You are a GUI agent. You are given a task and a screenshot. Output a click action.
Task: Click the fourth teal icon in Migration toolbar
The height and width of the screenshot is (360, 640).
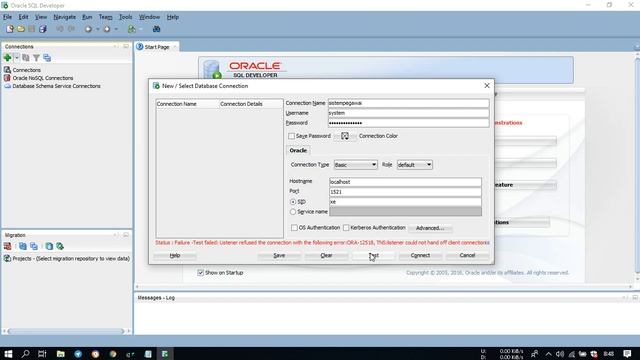(49, 246)
